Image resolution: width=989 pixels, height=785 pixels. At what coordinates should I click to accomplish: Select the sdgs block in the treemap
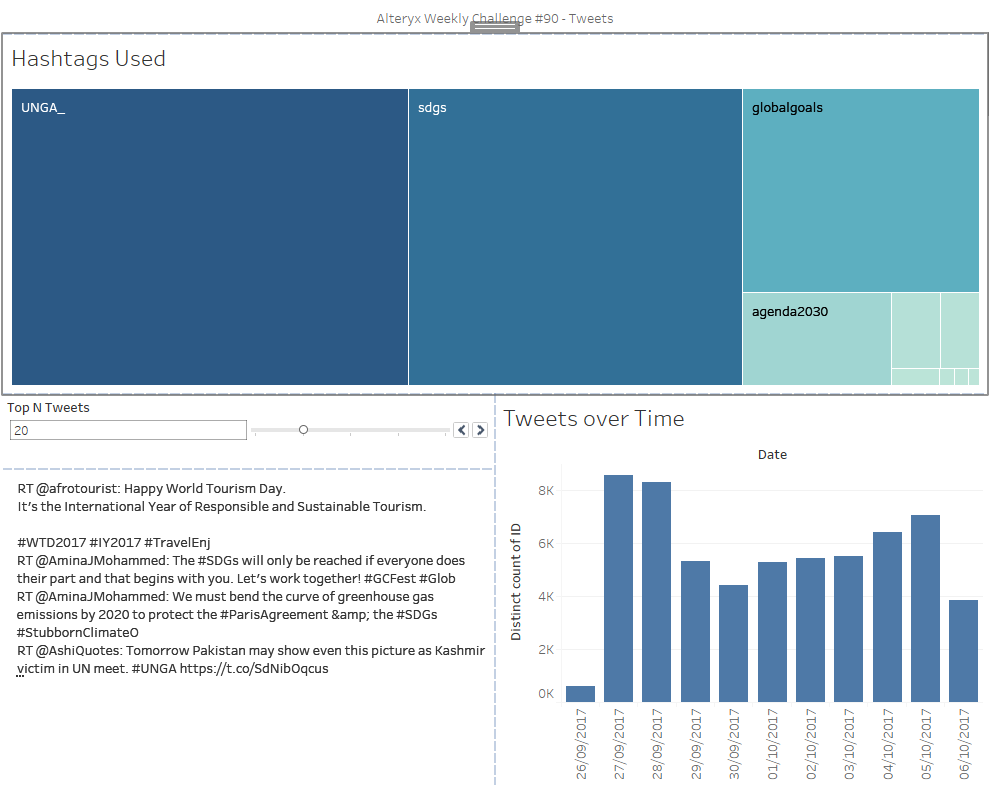pyautogui.click(x=575, y=237)
